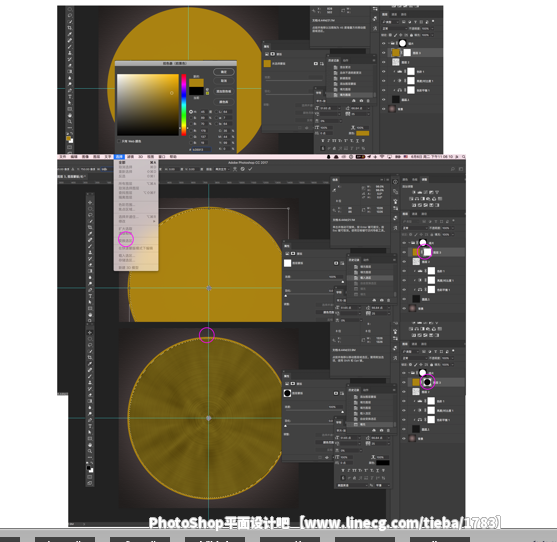Open blend mode dropdown in top Layers panel
The height and width of the screenshot is (542, 557).
click(x=394, y=28)
